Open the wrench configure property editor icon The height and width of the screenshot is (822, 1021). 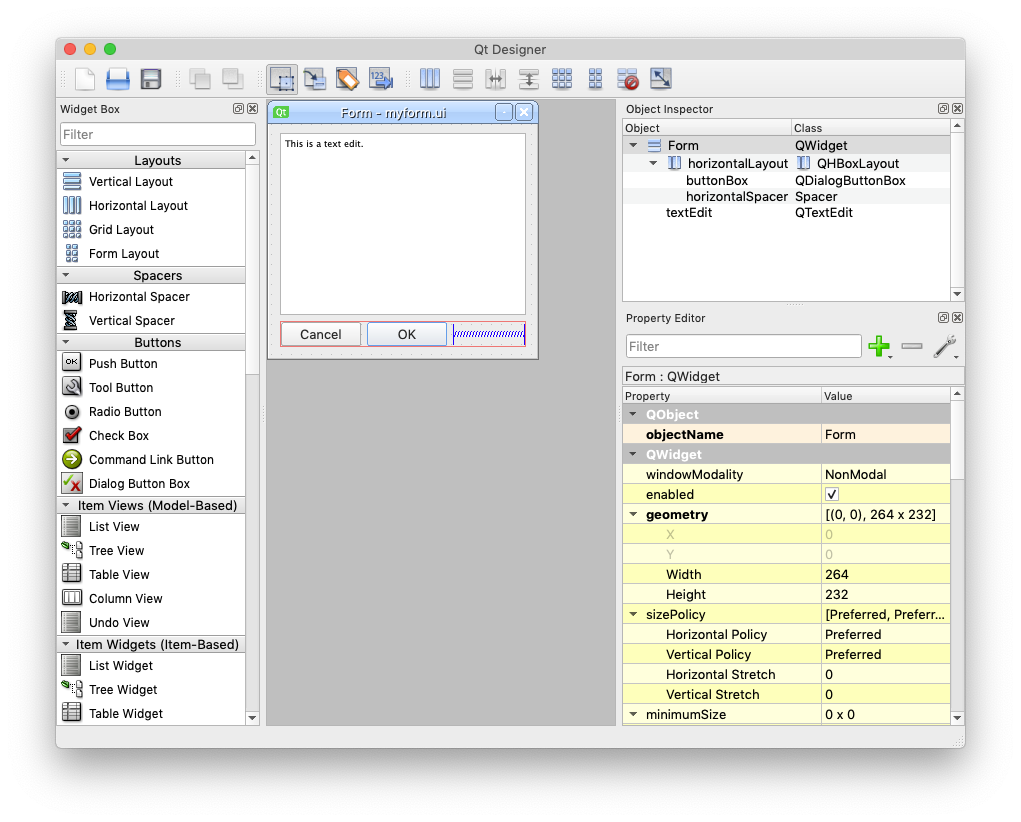coord(943,346)
